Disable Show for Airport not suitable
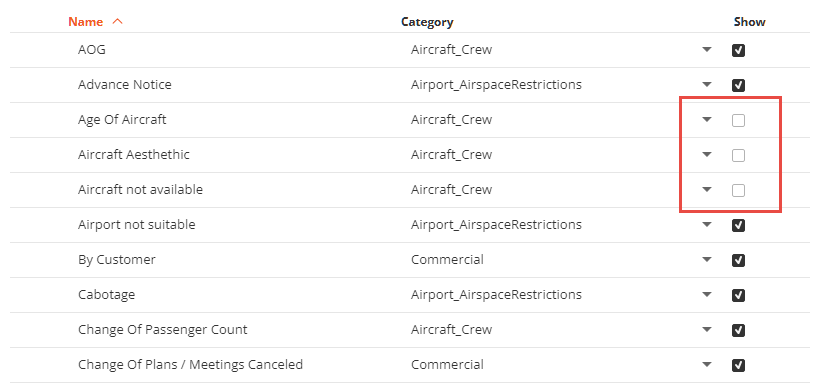The height and width of the screenshot is (384, 816). pos(738,225)
